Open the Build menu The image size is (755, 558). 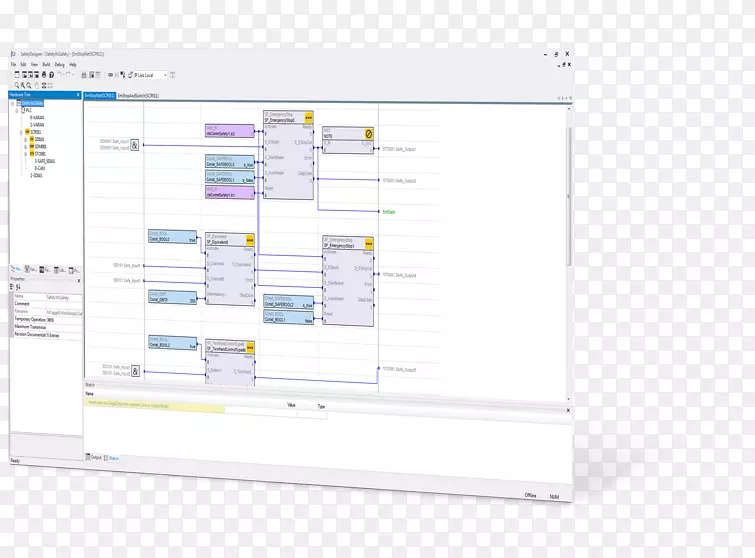46,64
